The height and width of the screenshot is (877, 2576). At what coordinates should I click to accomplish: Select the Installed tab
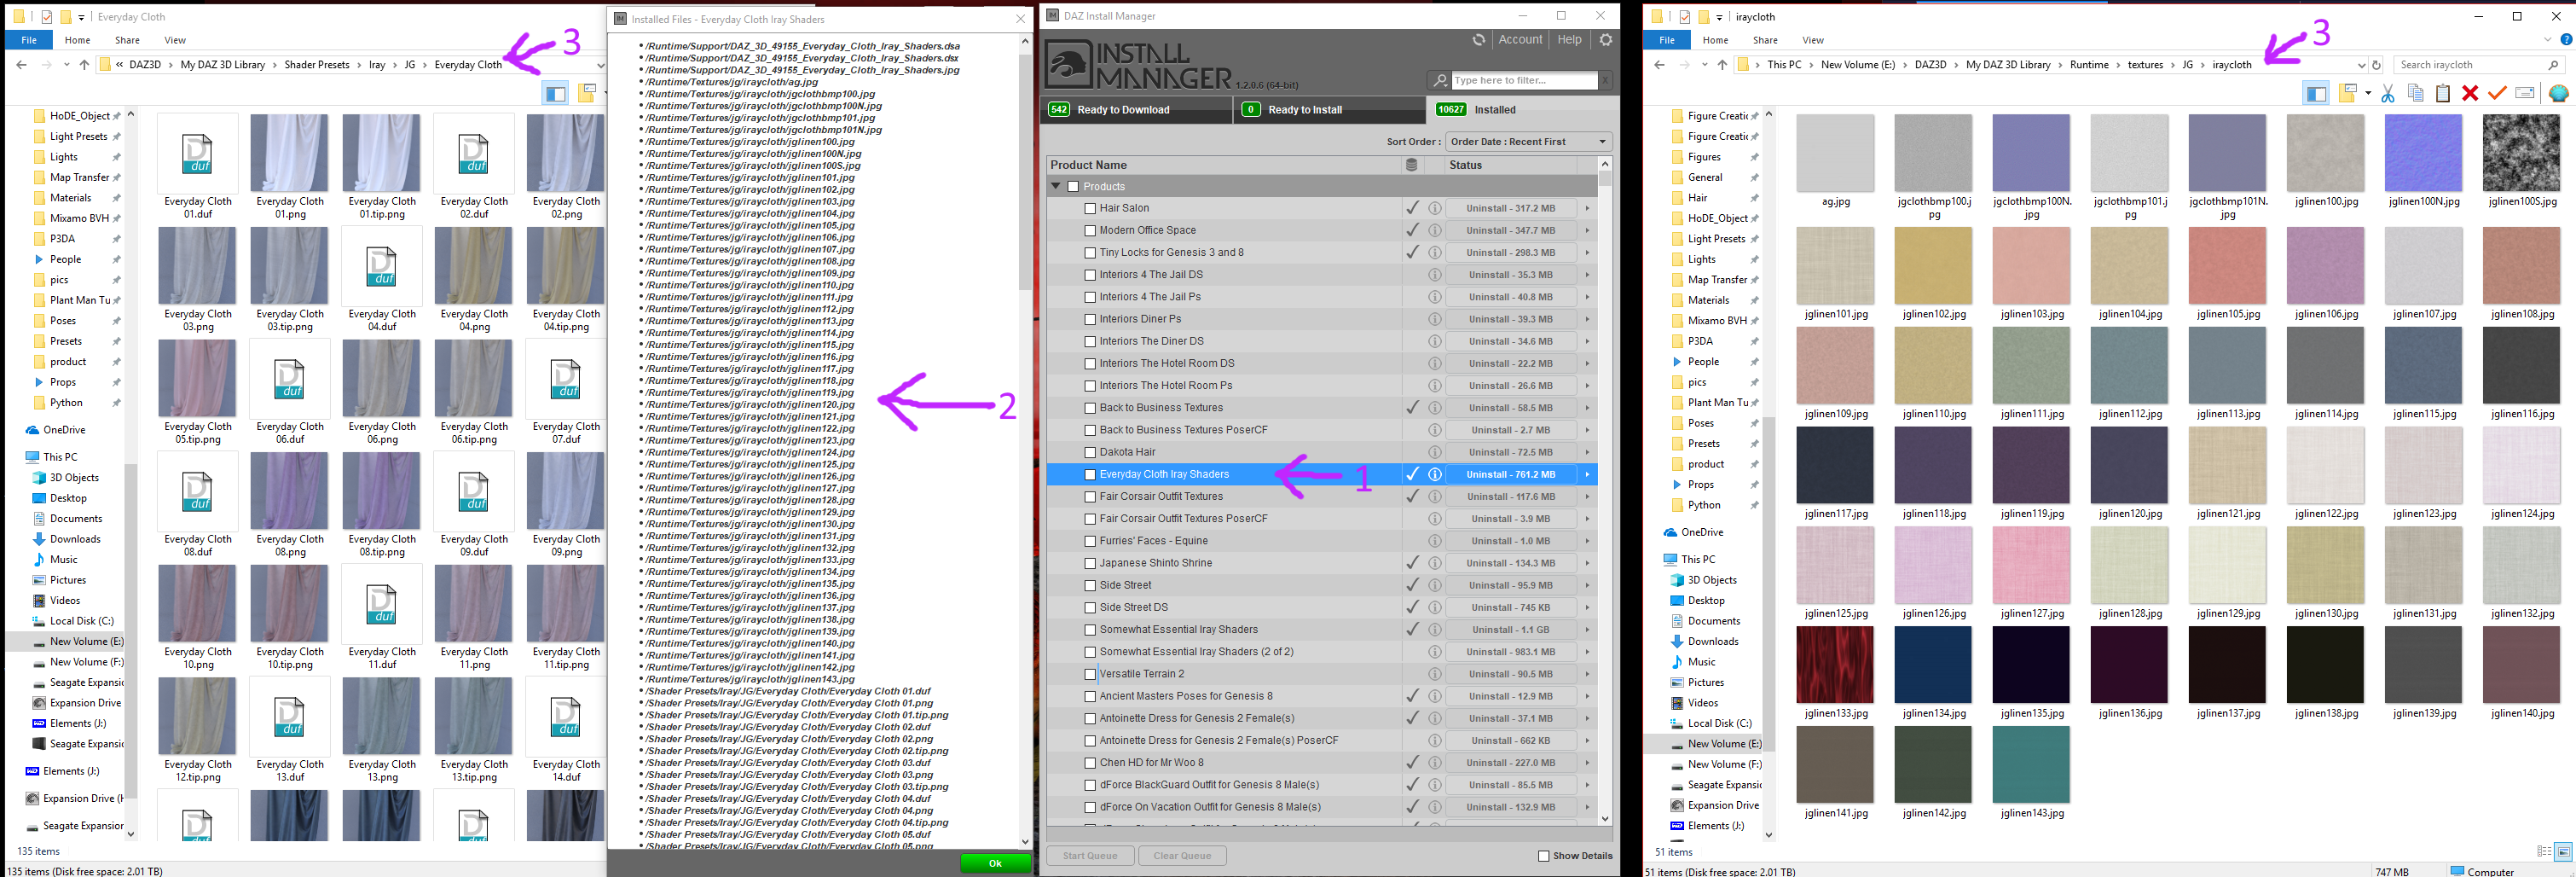[x=1522, y=110]
